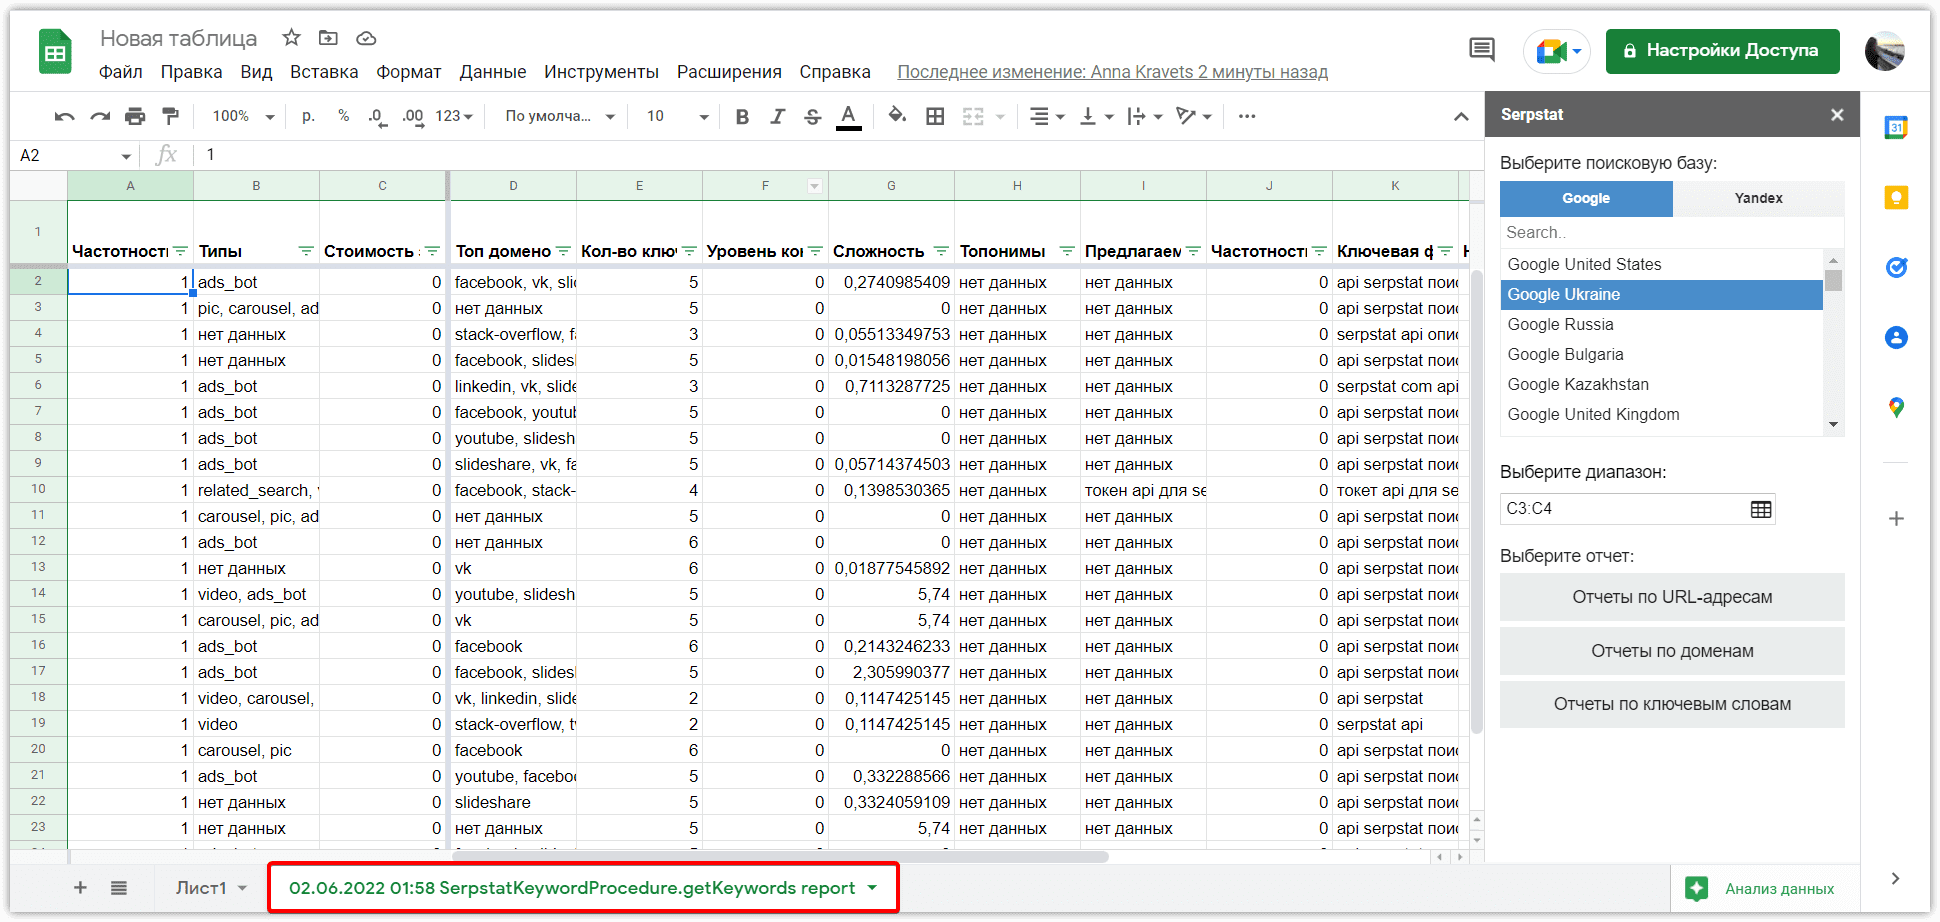
Task: Click the redo arrow icon
Action: [100, 117]
